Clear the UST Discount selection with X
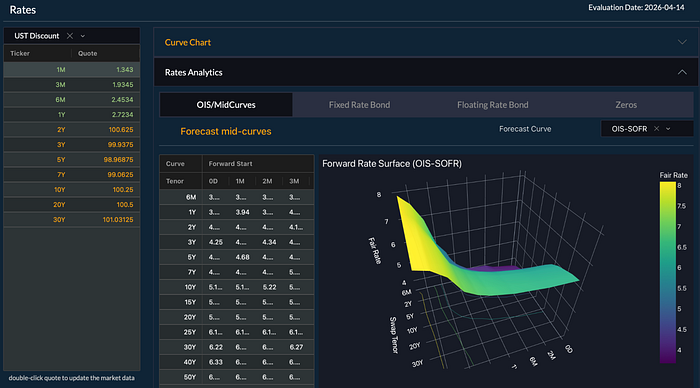The image size is (700, 388). 70,36
